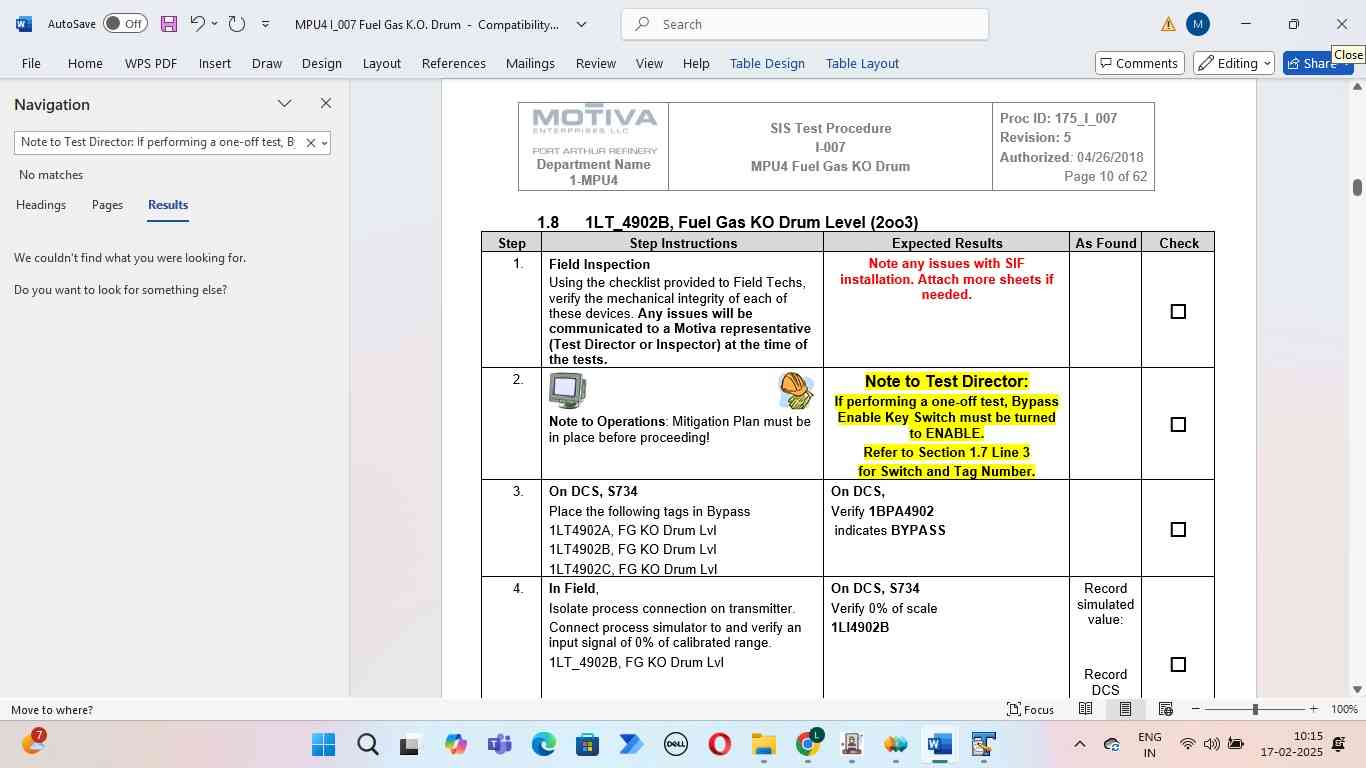Switch to the Table Layout tab

pos(862,63)
